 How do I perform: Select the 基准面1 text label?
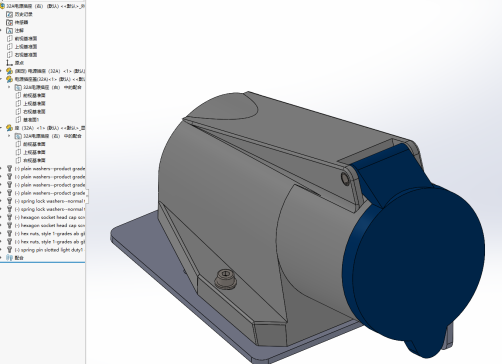pos(31,119)
